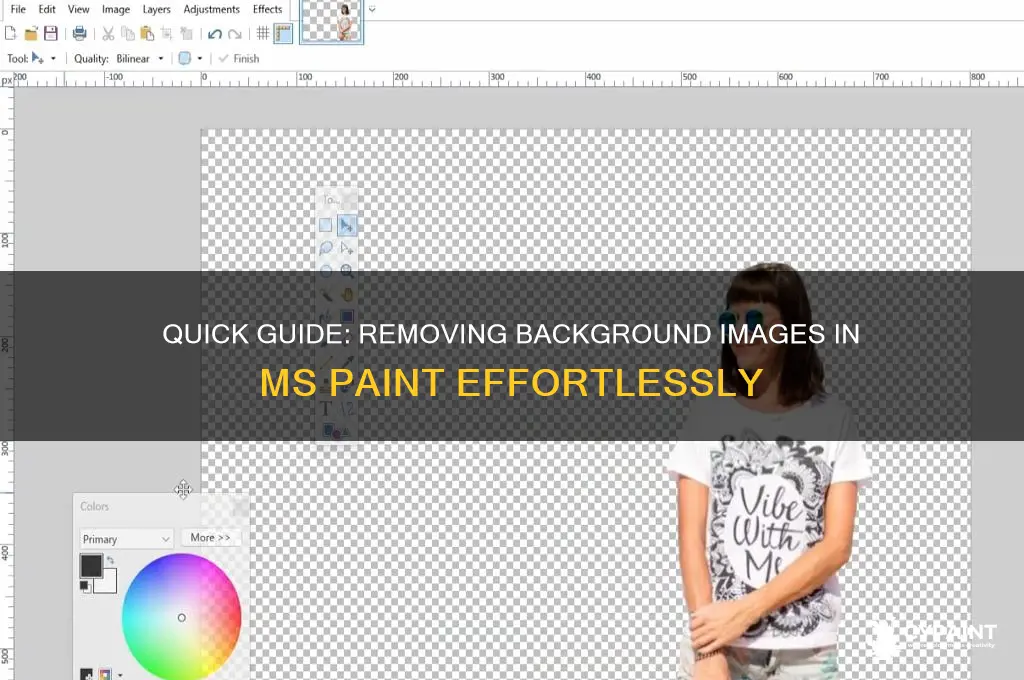
Task: Open a file with the folder icon
Action: (x=31, y=33)
